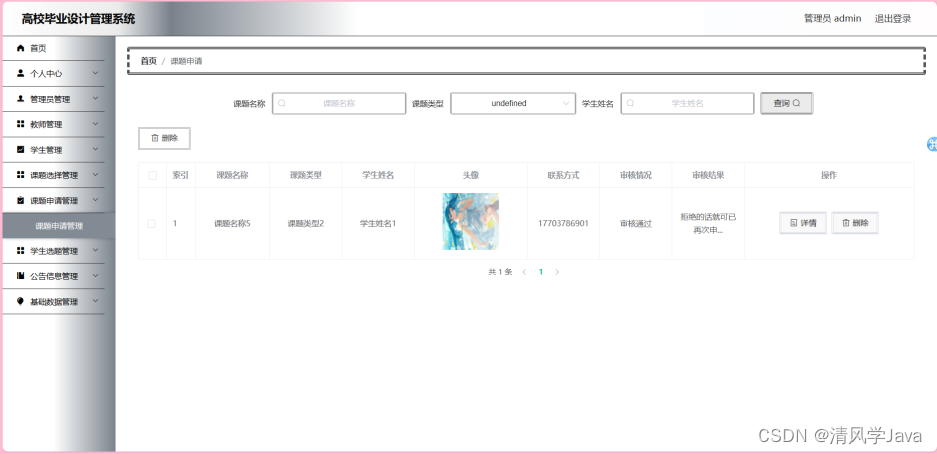
Task: Open the 公告信息管理 menu label
Action: [54, 277]
